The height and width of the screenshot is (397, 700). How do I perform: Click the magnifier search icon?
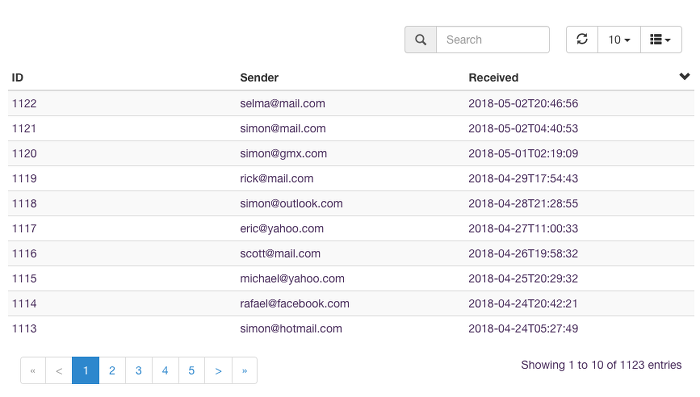pyautogui.click(x=420, y=40)
